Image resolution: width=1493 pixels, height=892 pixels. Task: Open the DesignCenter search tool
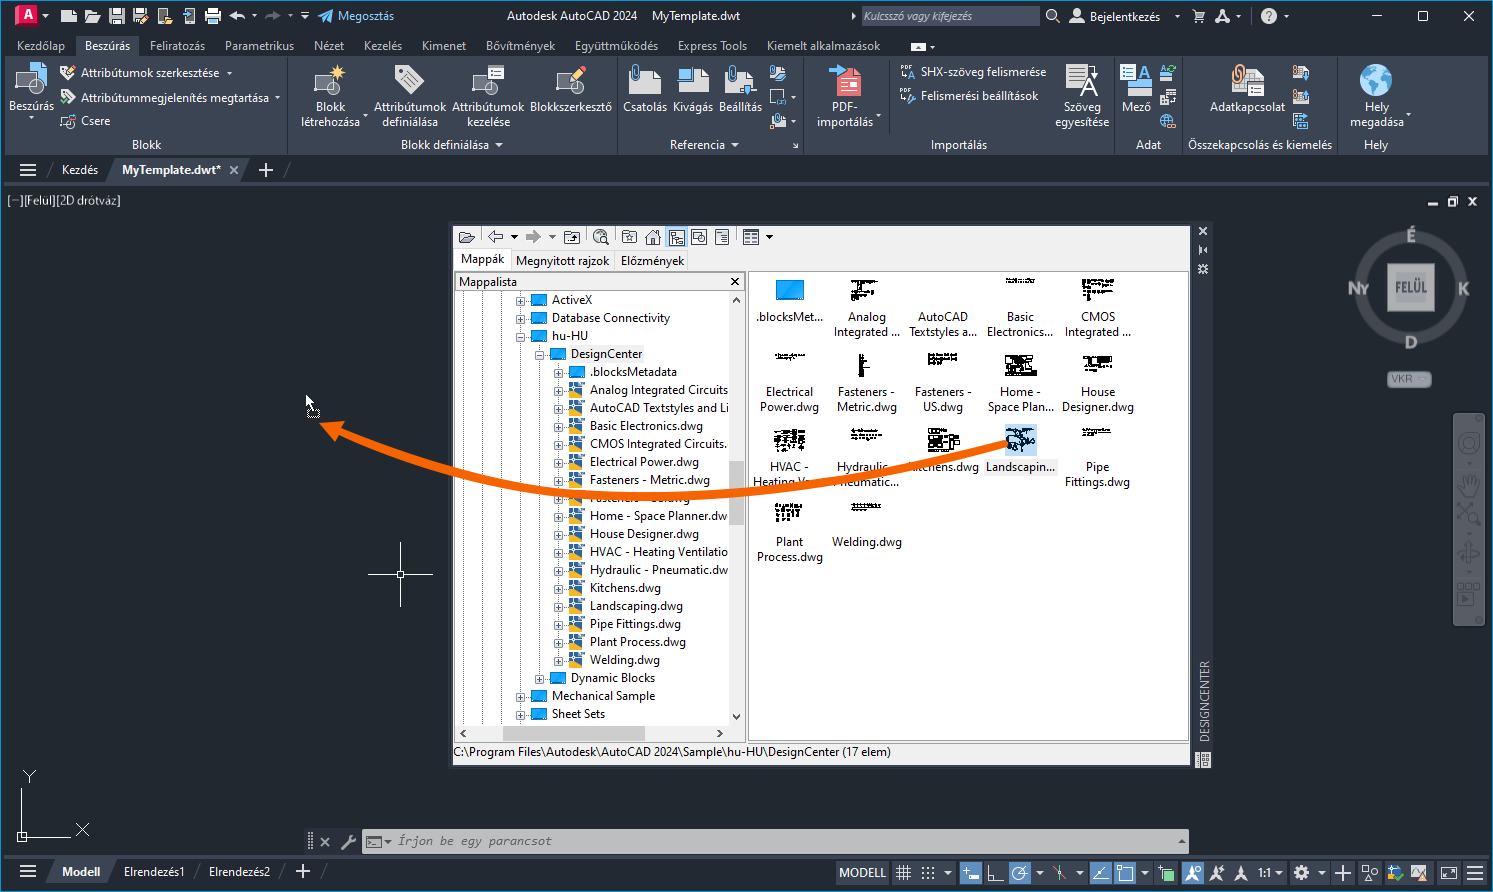(600, 237)
